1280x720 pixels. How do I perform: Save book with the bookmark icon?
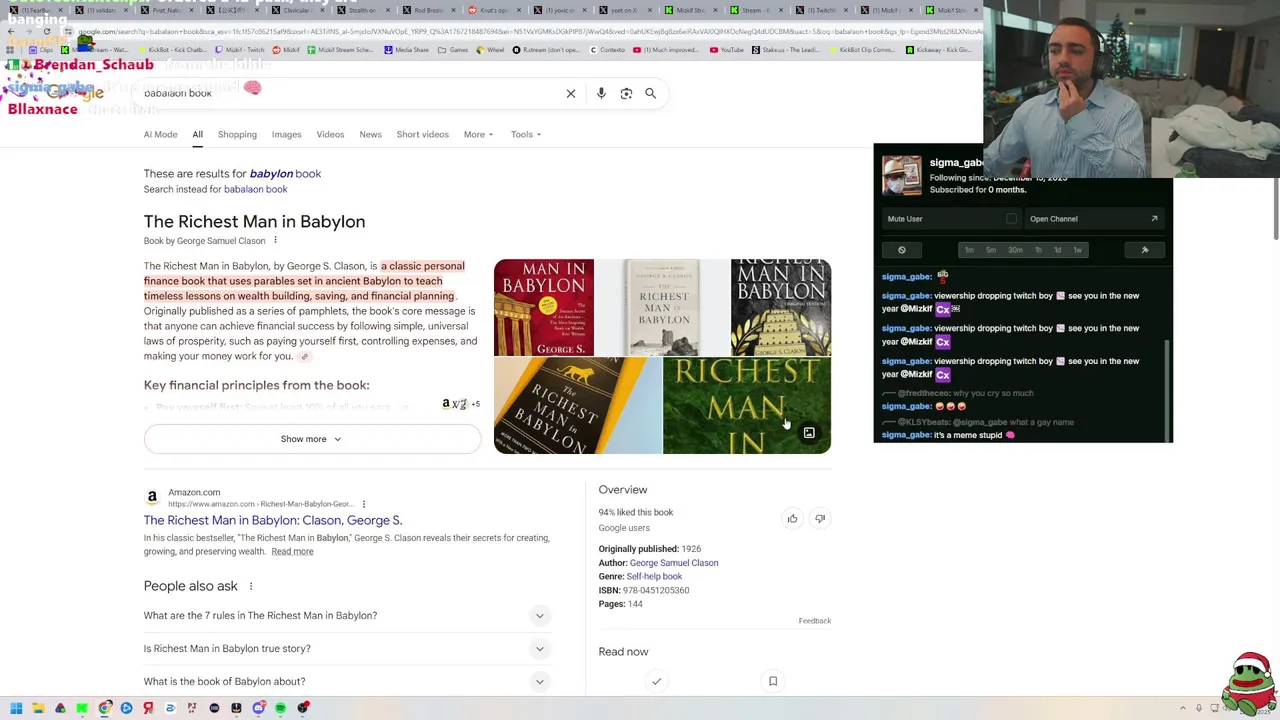(773, 681)
